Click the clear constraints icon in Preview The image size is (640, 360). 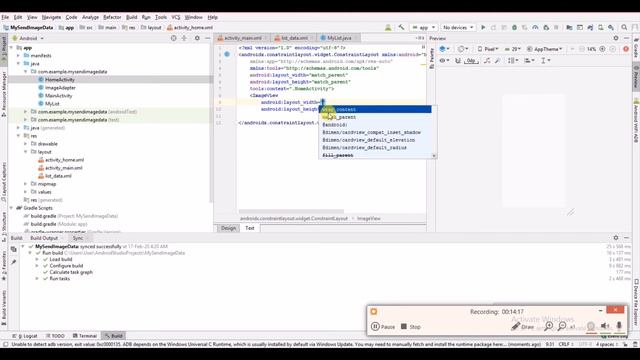pyautogui.click(x=487, y=60)
